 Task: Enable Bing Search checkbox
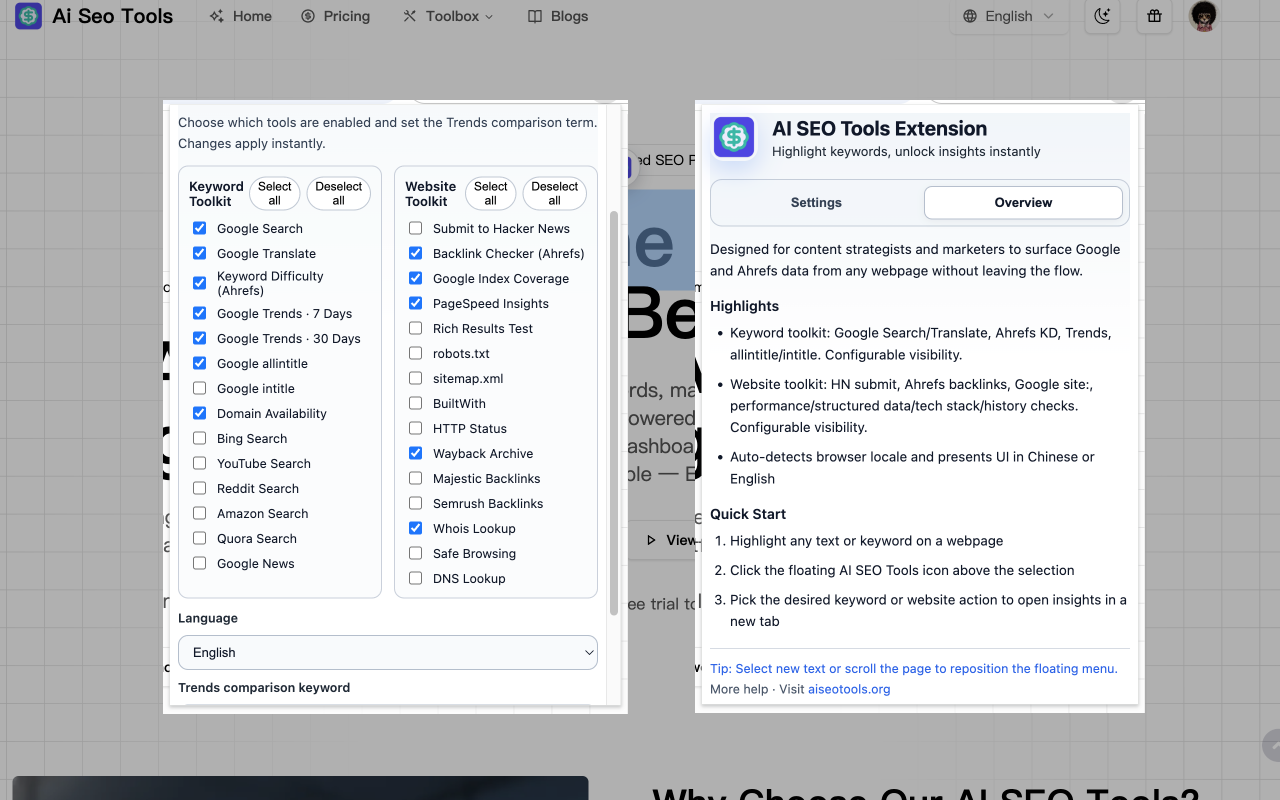click(x=200, y=438)
